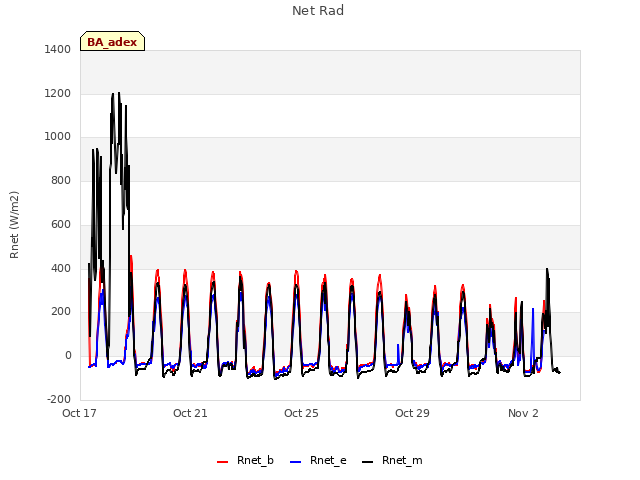Screen dimensions: 640x480
Task: Click the red Rnet_b legend swatch
Action: click(x=222, y=462)
